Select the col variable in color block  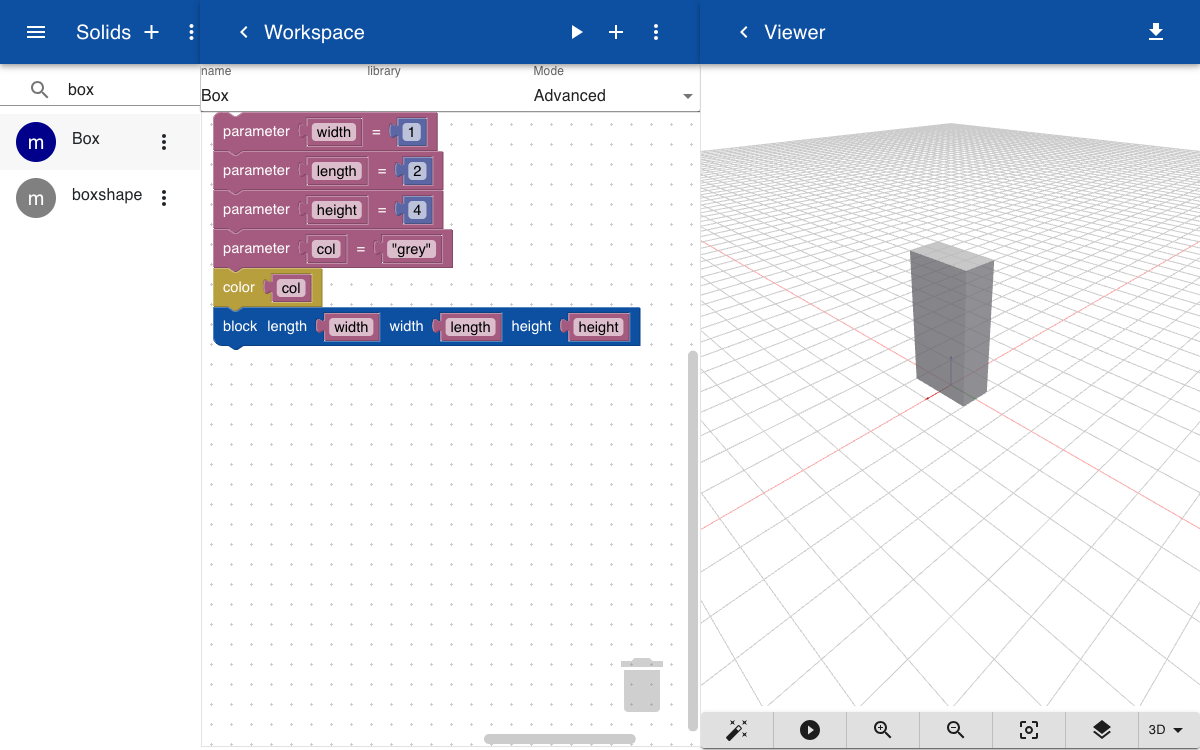click(x=291, y=288)
